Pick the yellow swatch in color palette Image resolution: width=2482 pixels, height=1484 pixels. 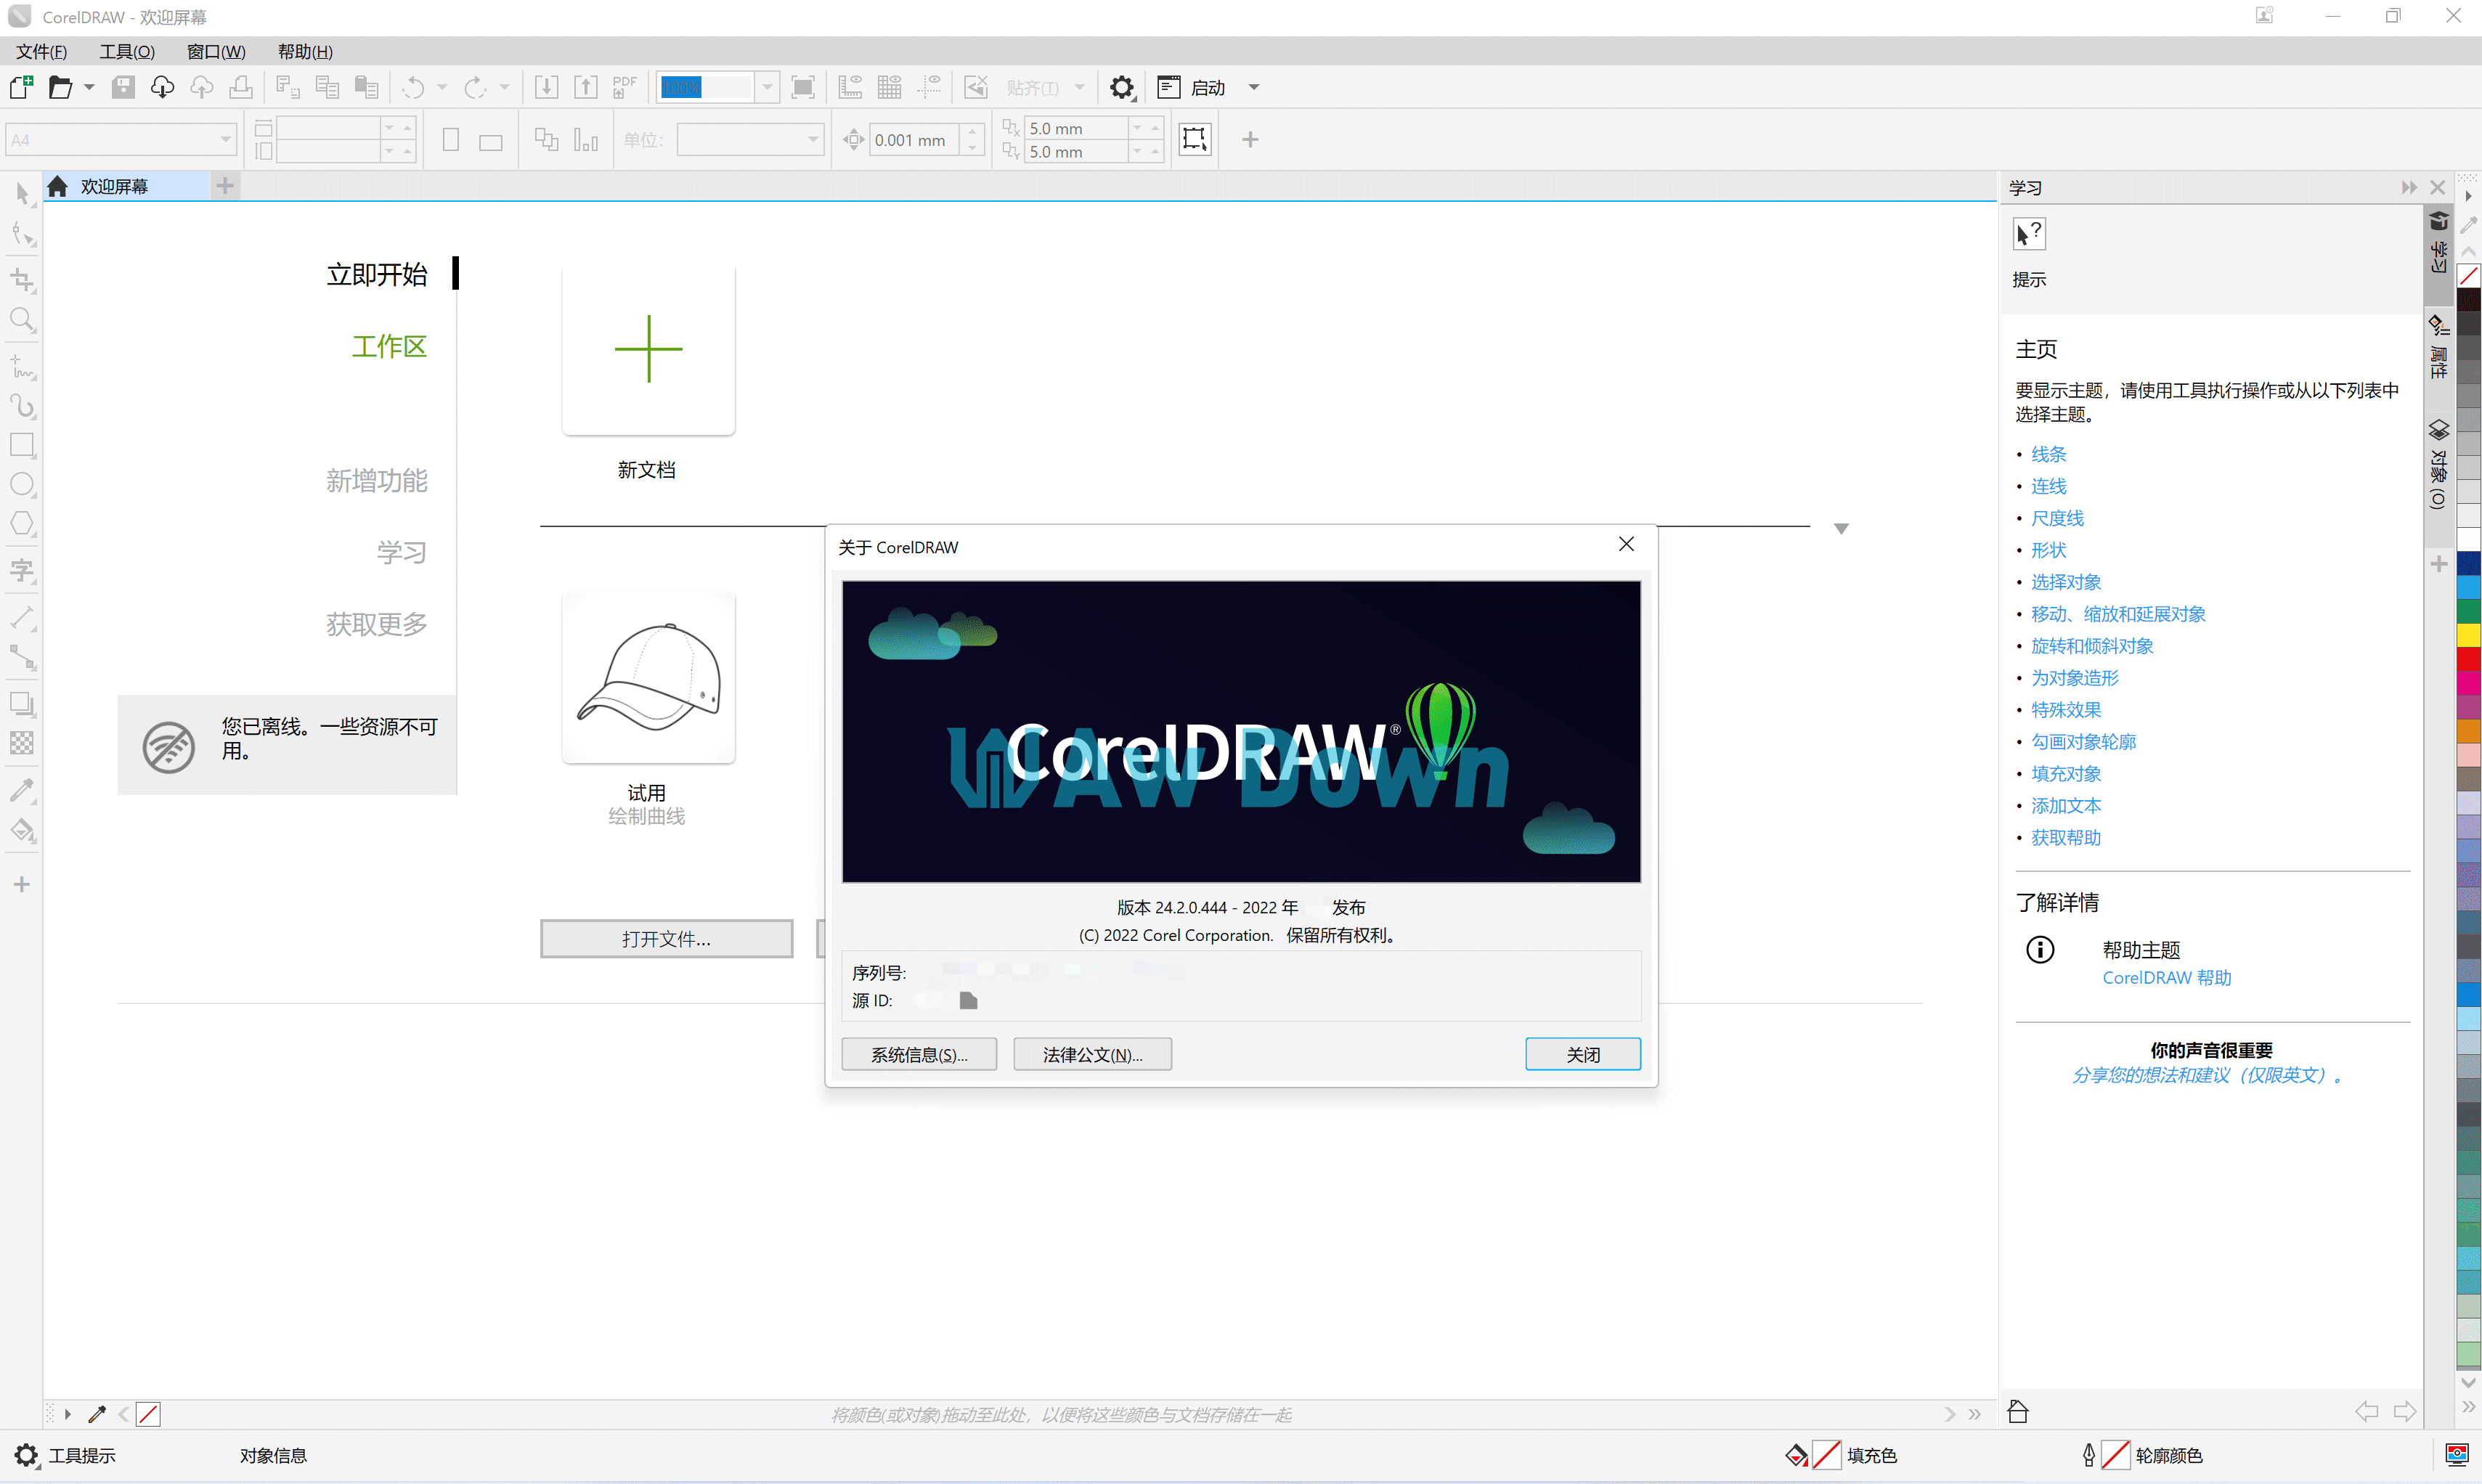pos(2469,635)
